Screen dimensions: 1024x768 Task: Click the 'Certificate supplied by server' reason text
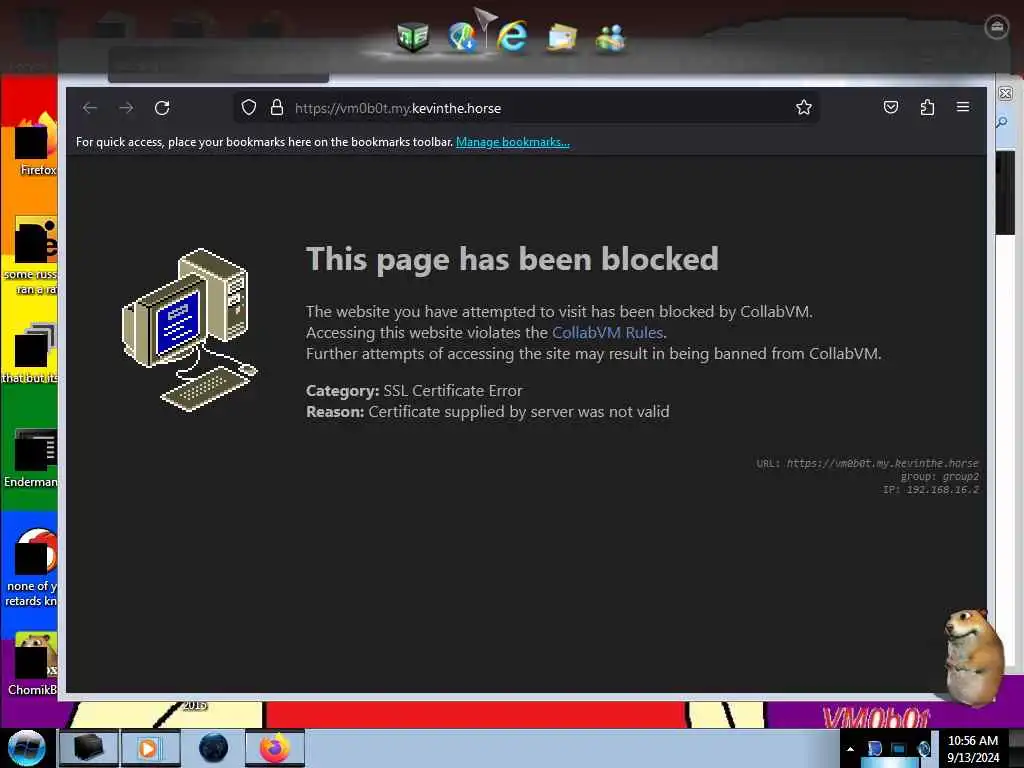click(519, 411)
